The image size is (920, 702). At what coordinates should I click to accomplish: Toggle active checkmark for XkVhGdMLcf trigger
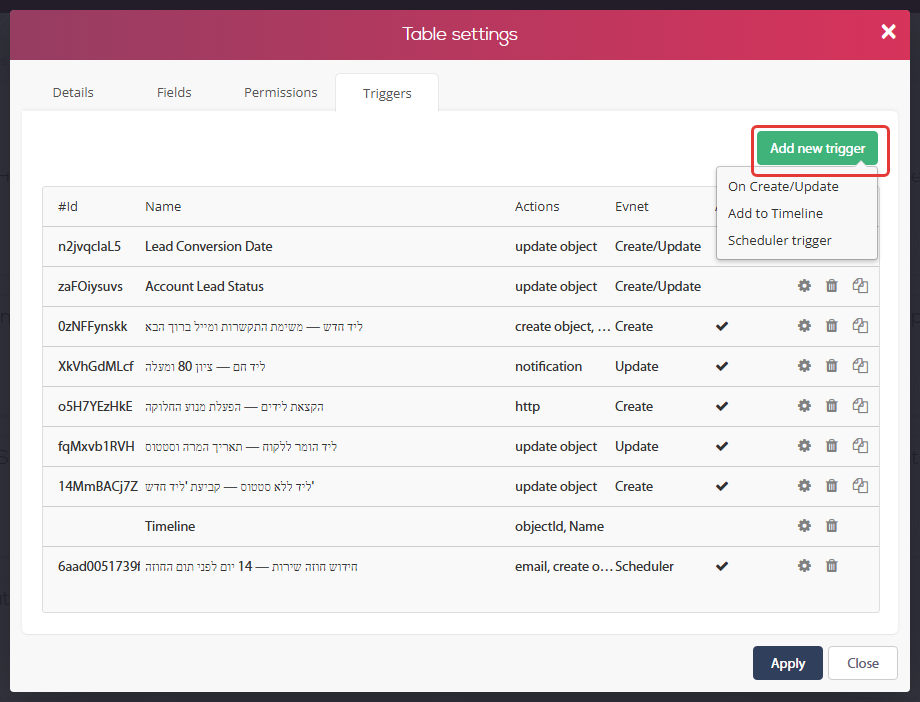click(722, 366)
